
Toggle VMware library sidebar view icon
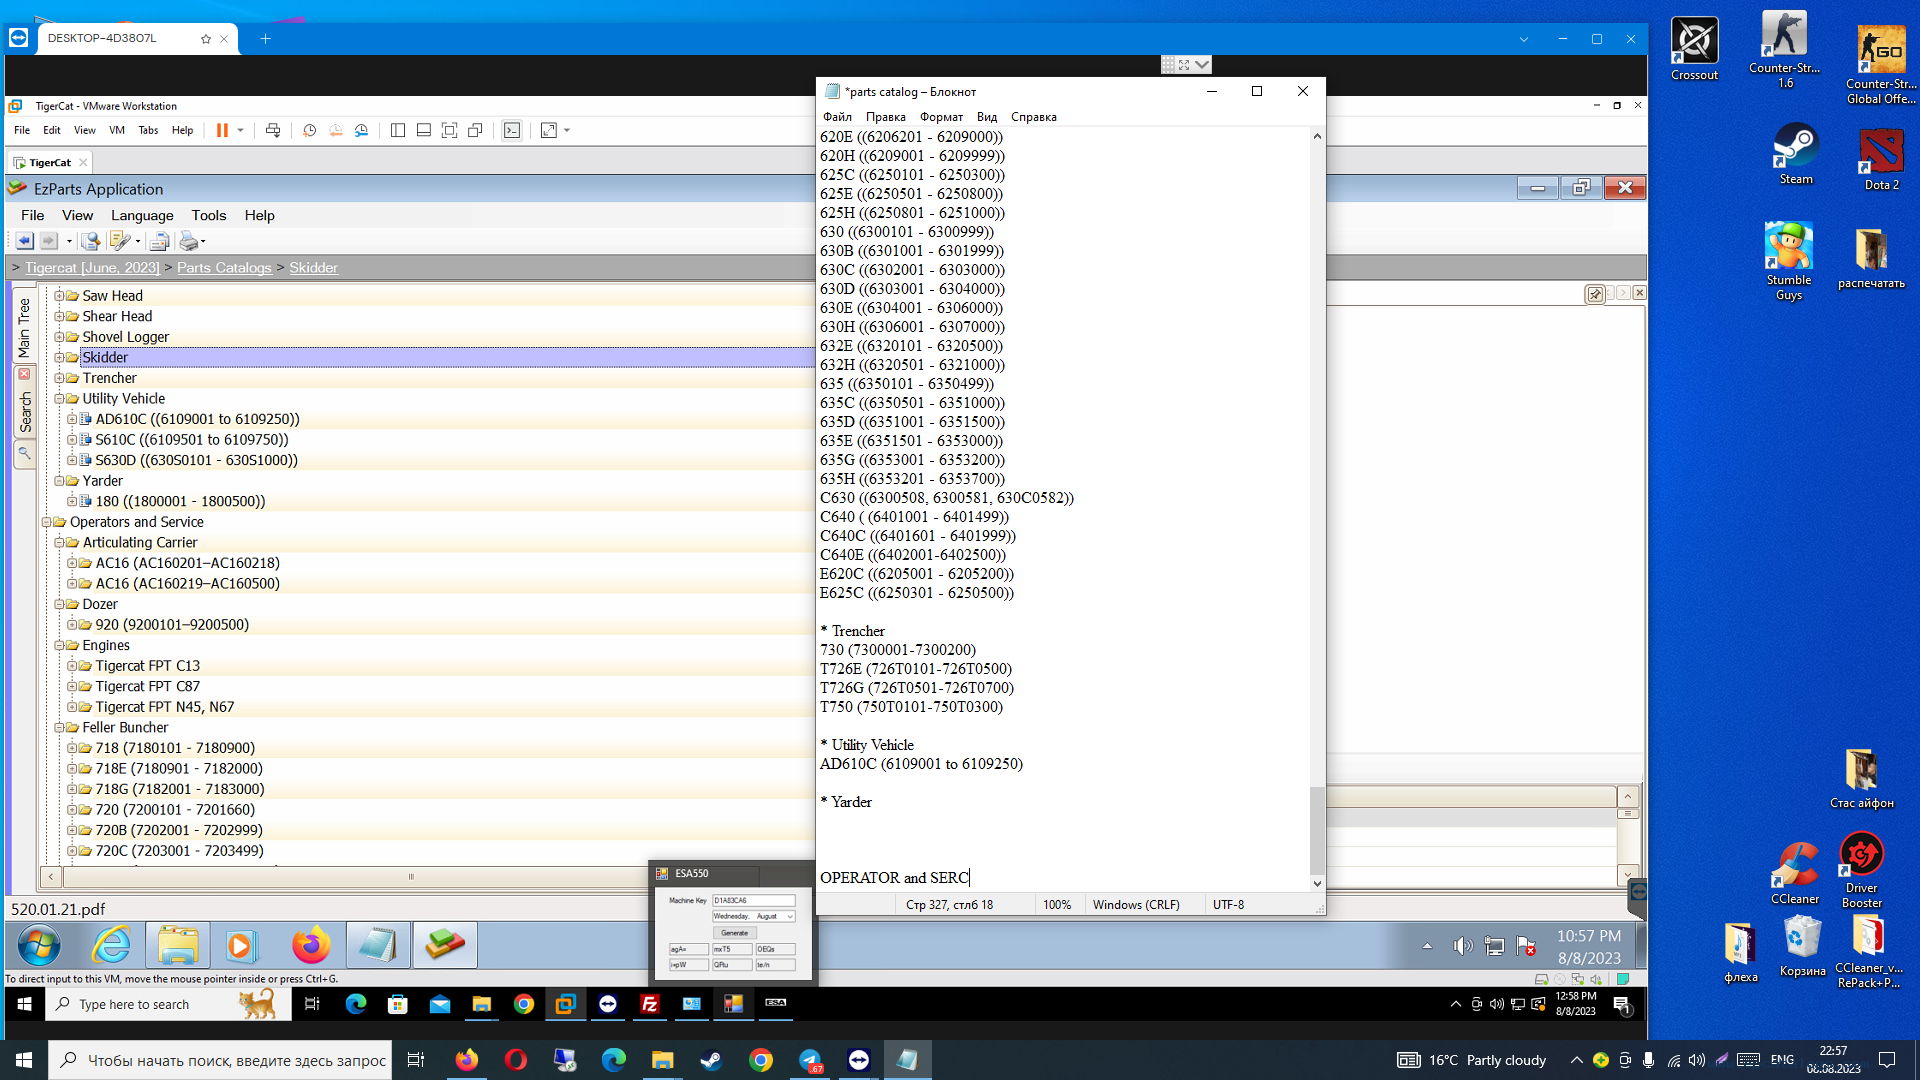[x=398, y=130]
